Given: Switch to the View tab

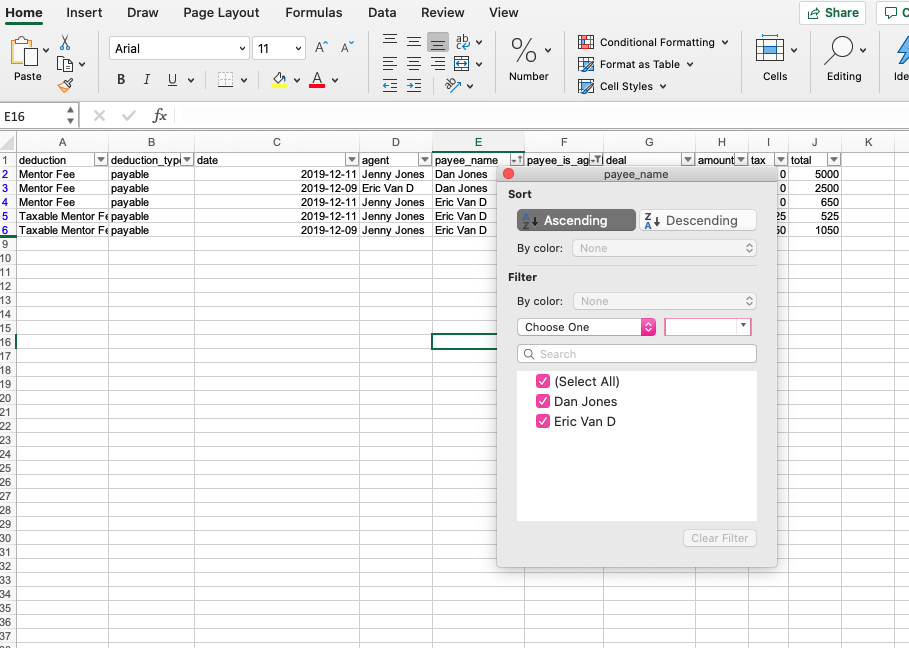Looking at the screenshot, I should click(503, 13).
